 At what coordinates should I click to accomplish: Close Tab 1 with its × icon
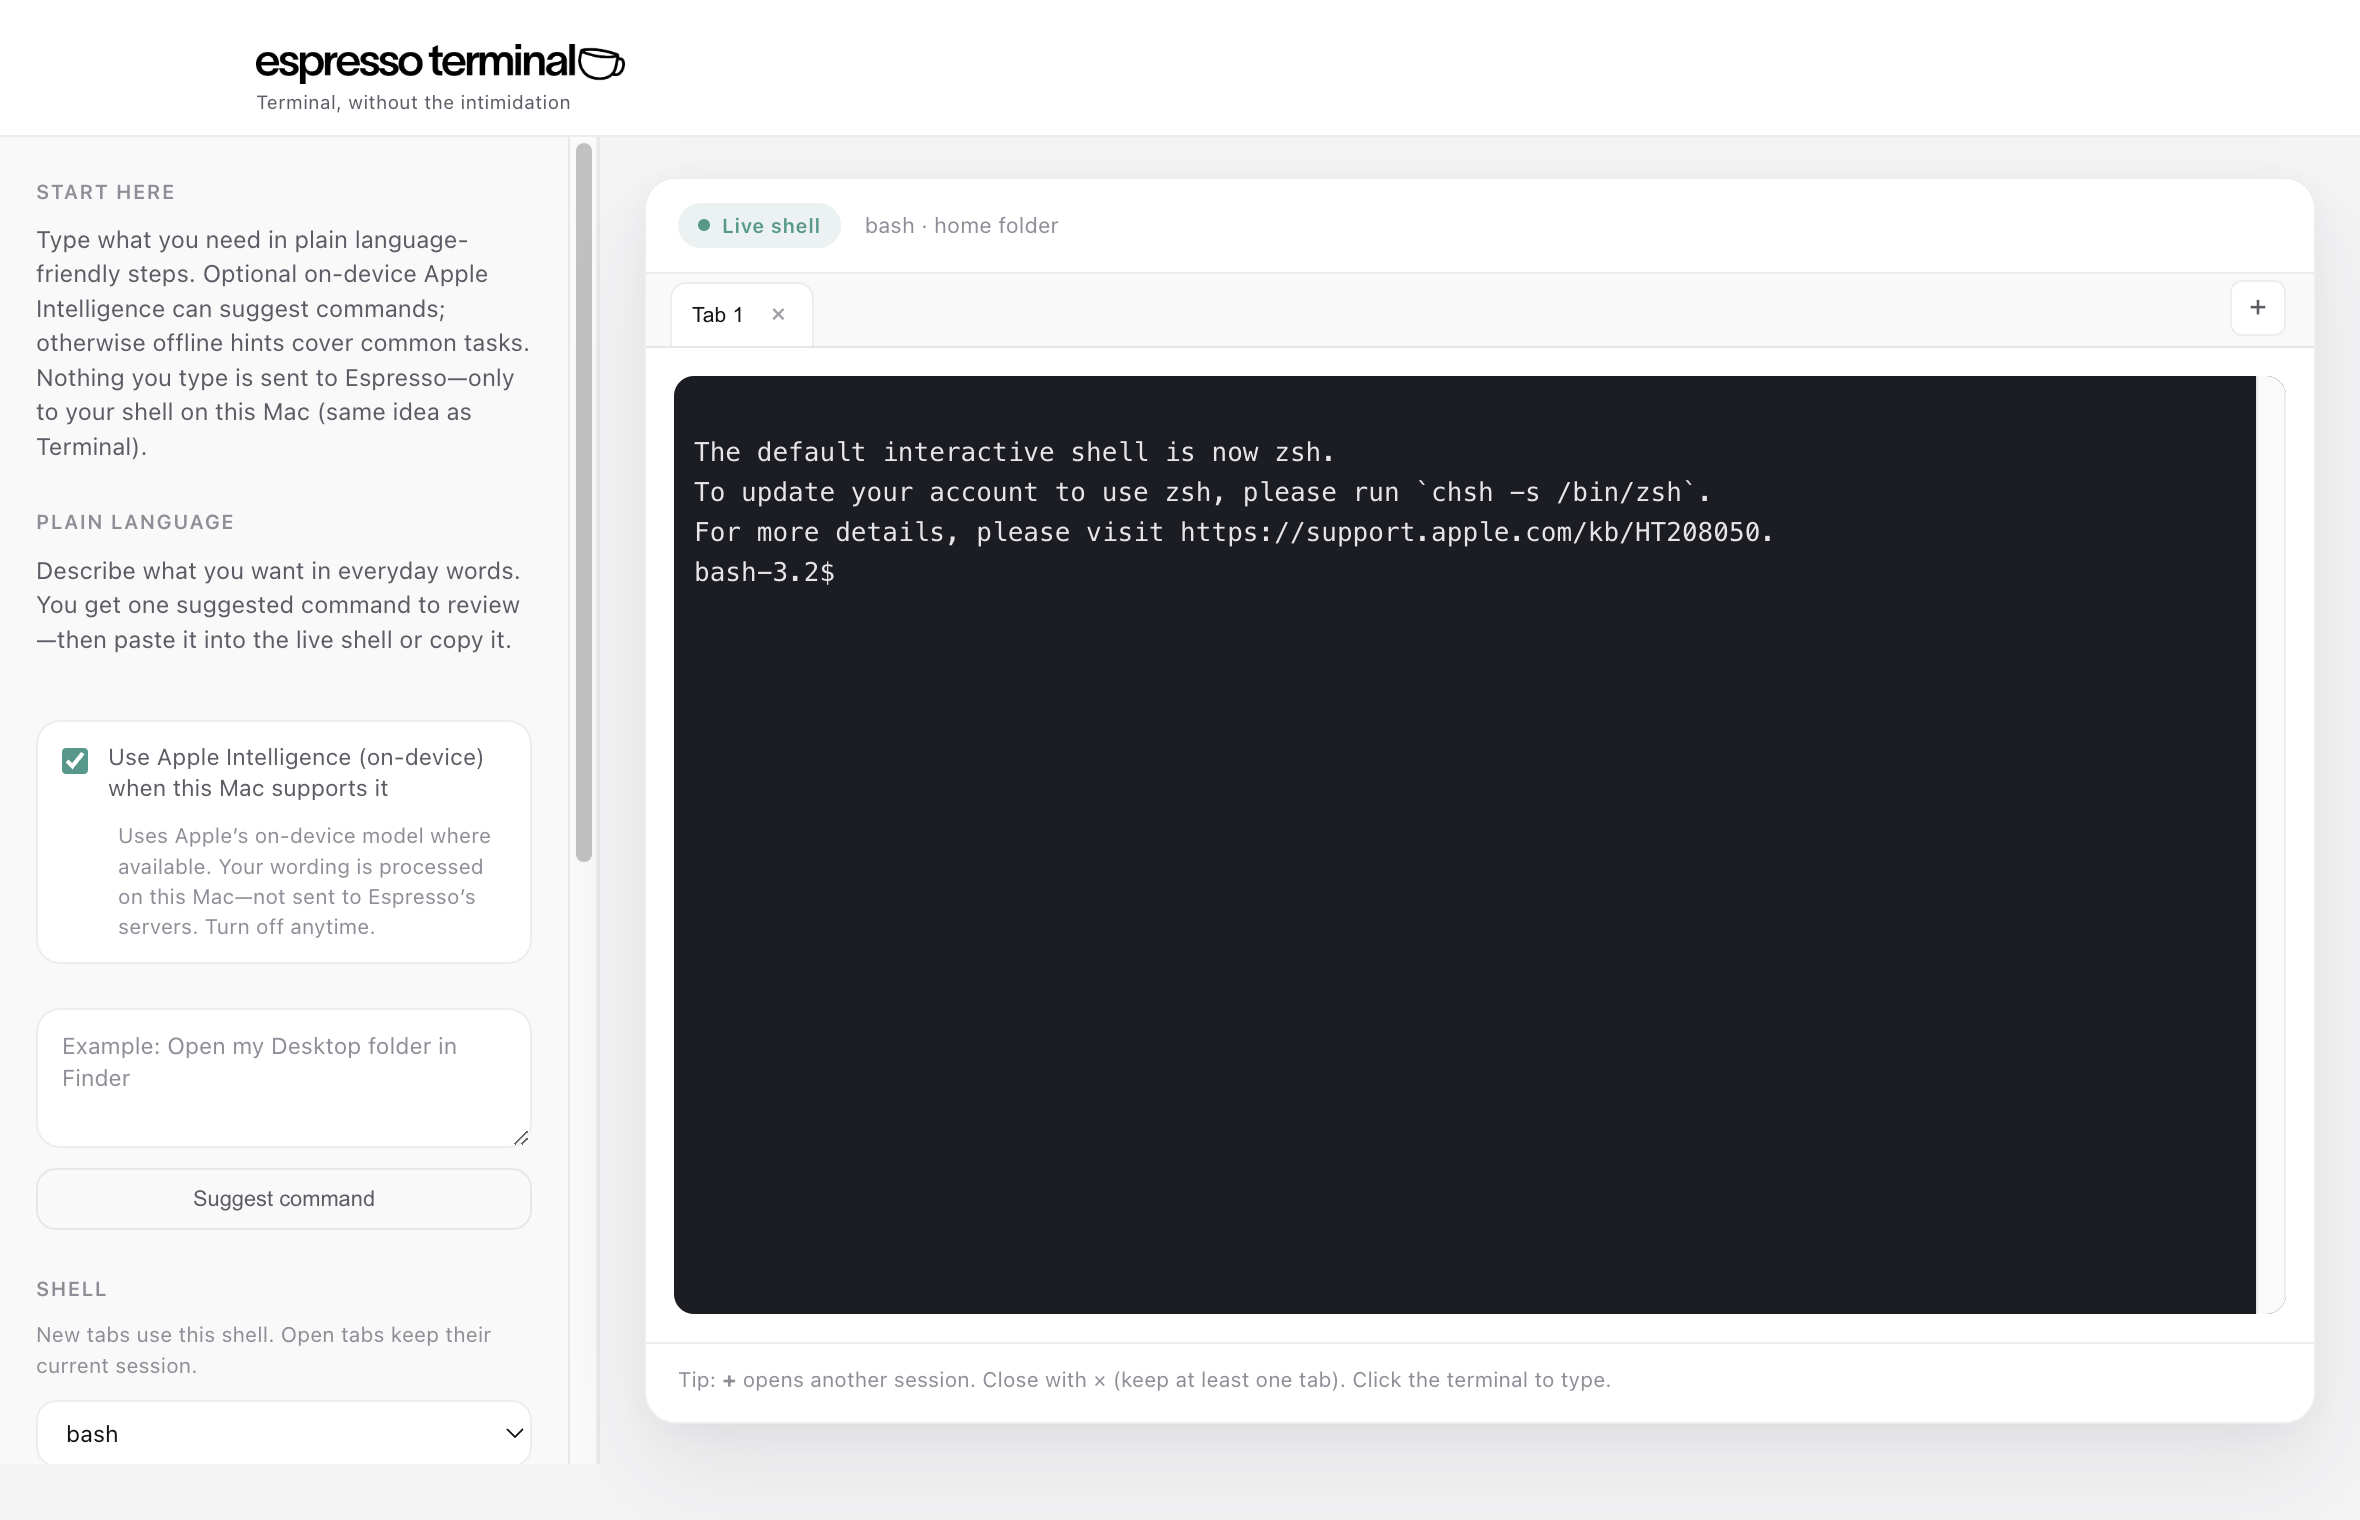pos(779,314)
